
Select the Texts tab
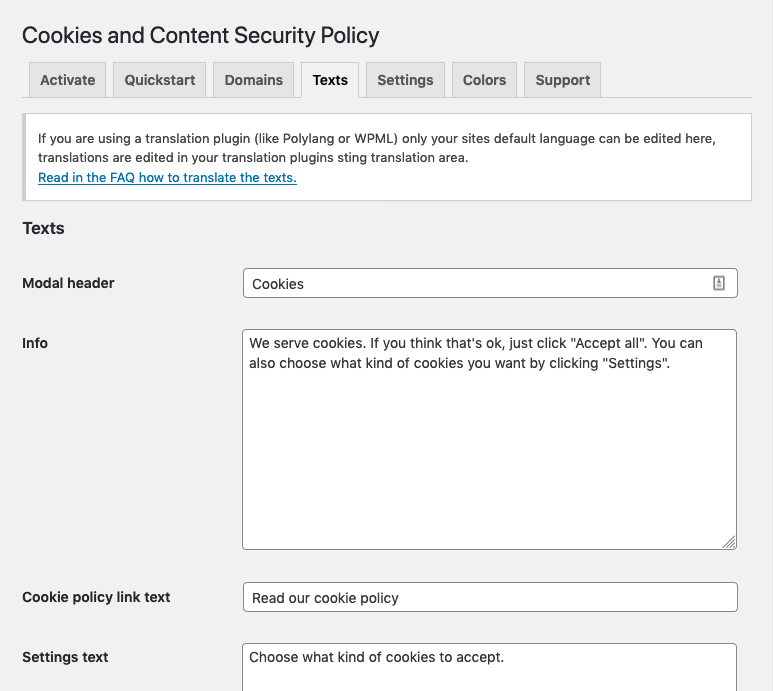(x=330, y=80)
